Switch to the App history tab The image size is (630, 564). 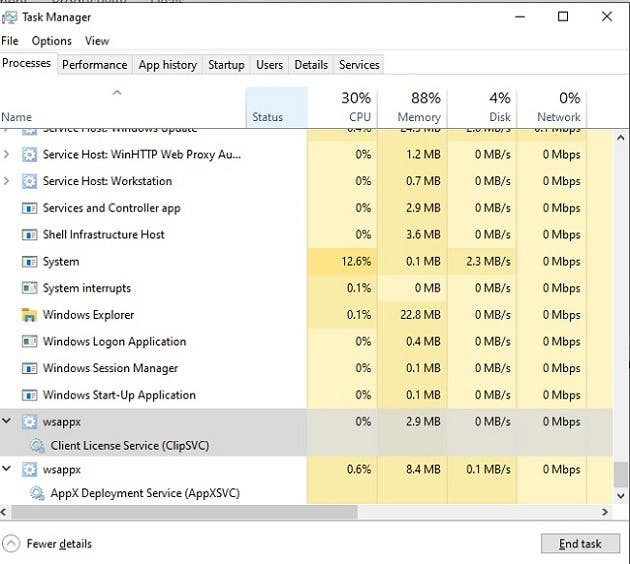tap(168, 65)
